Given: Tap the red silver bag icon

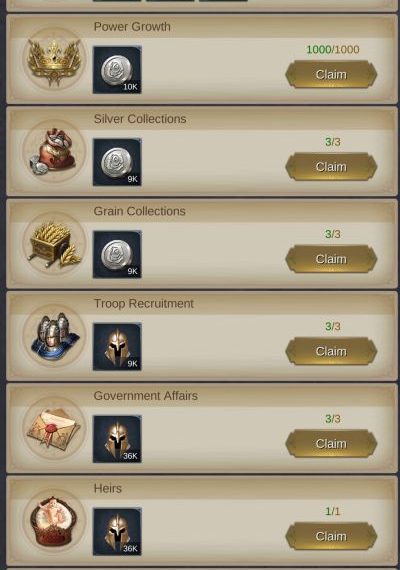Looking at the screenshot, I should (x=54, y=151).
